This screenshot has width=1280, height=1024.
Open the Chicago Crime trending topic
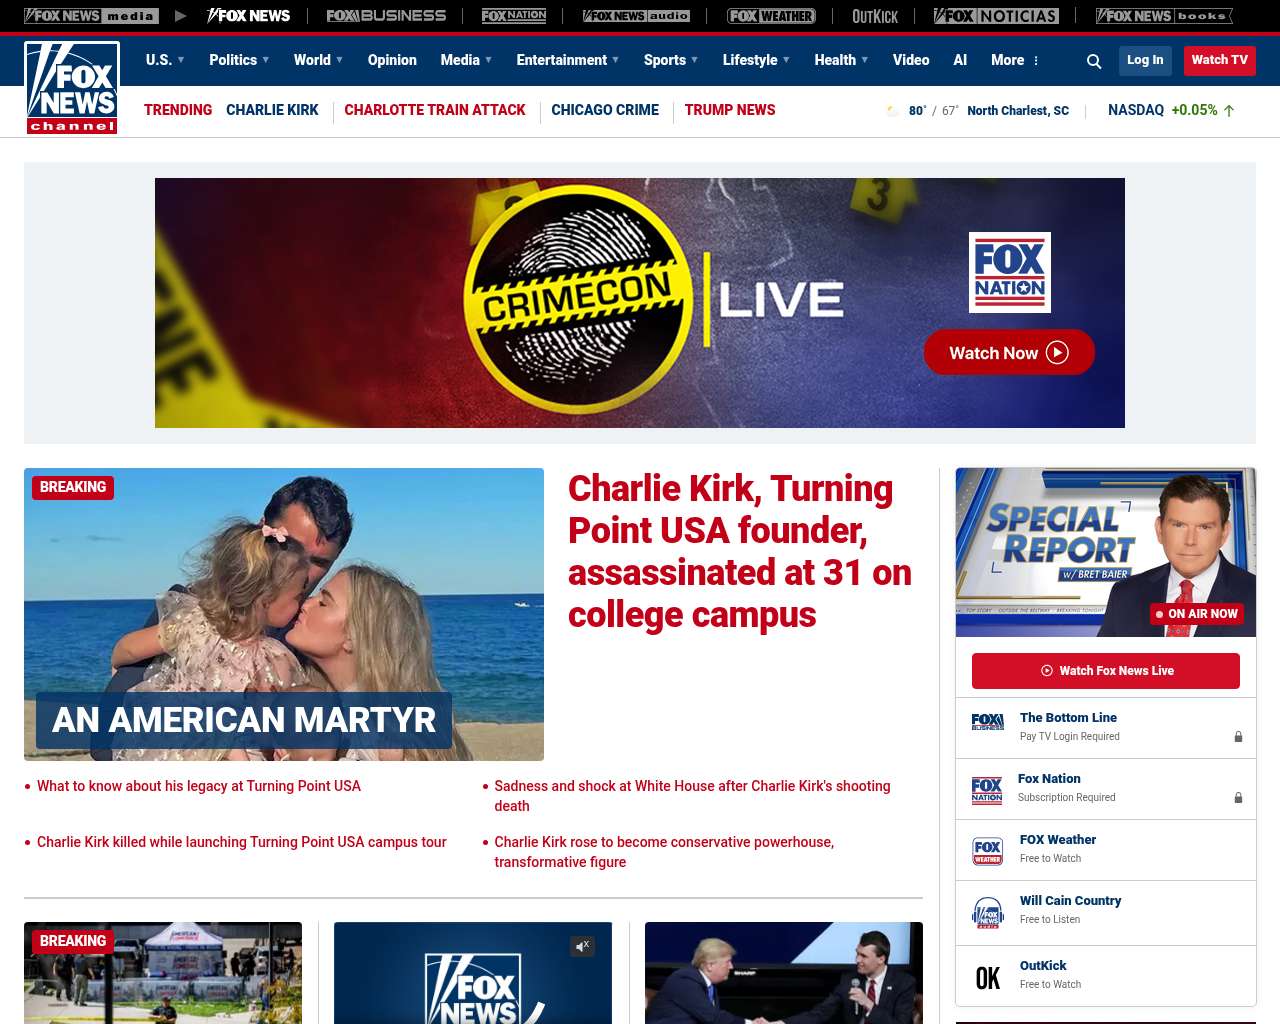605,110
